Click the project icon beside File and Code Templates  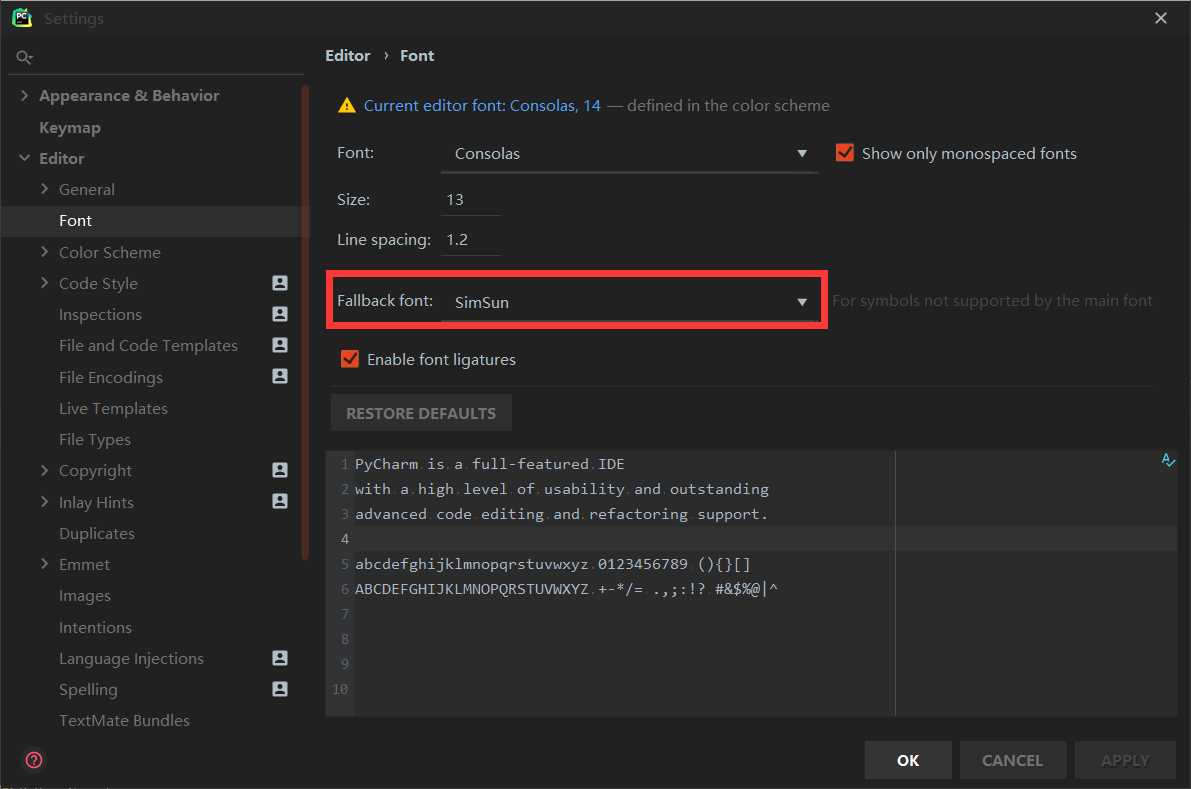(x=280, y=345)
